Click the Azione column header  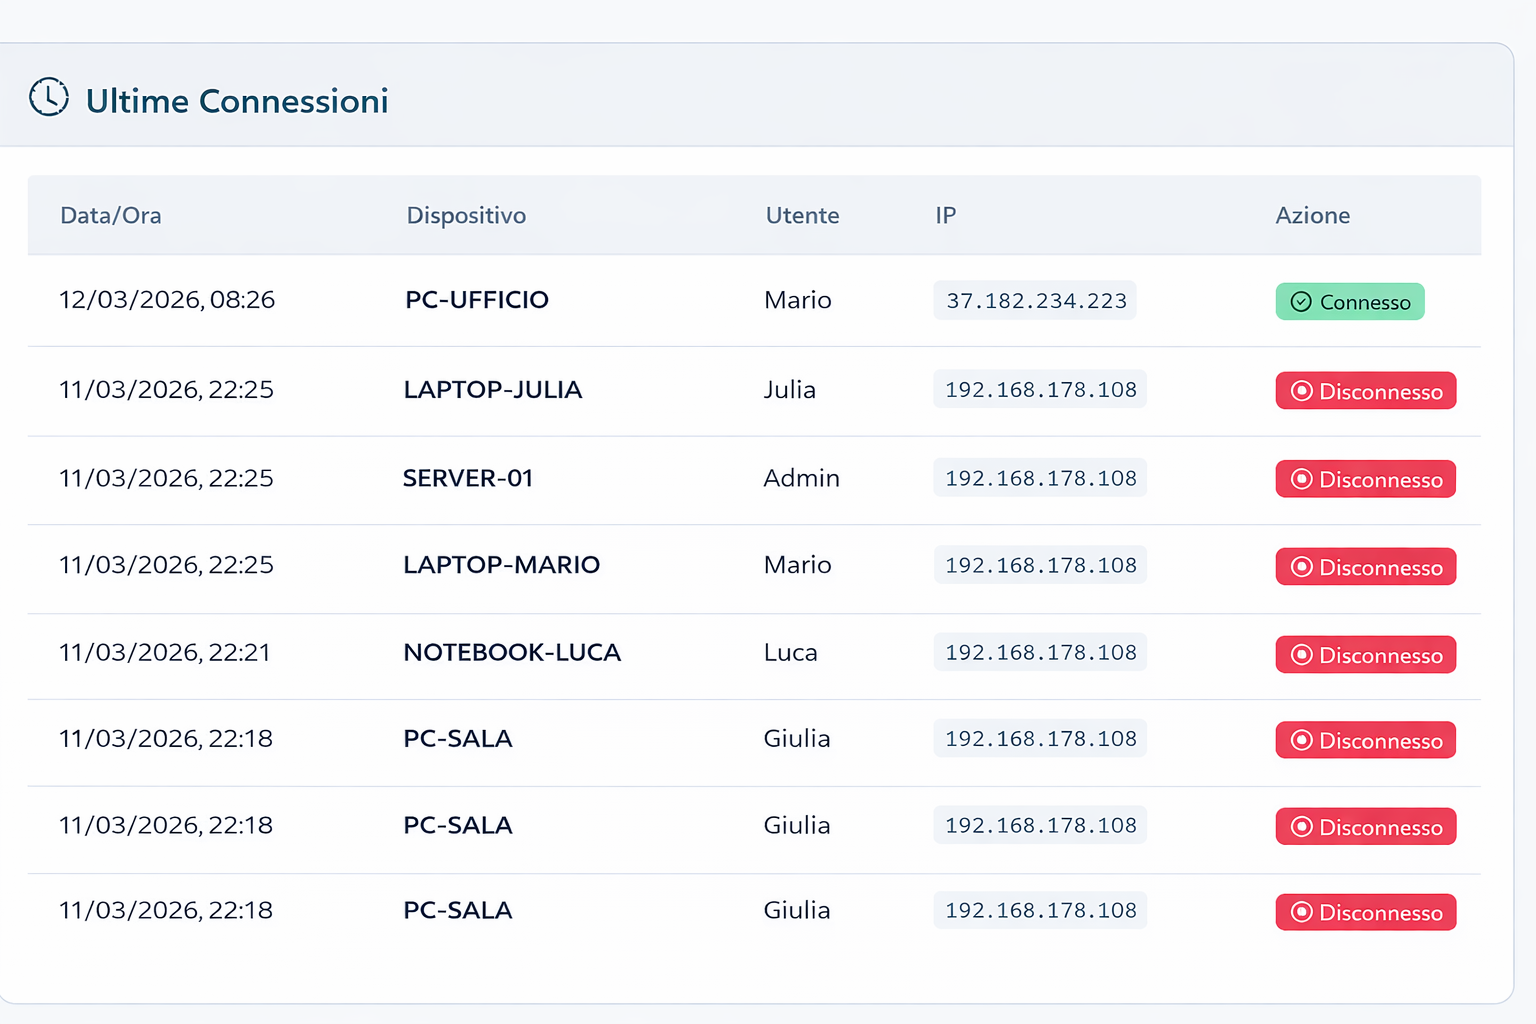pos(1313,215)
